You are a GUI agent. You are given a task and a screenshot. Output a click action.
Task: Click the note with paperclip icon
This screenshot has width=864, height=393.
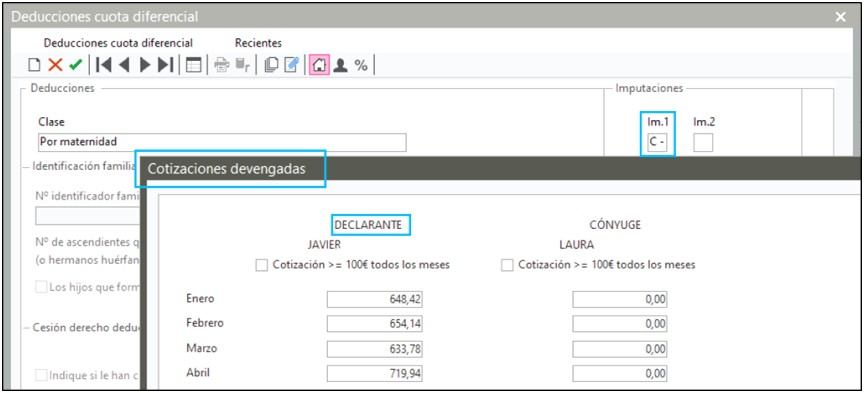pos(291,65)
